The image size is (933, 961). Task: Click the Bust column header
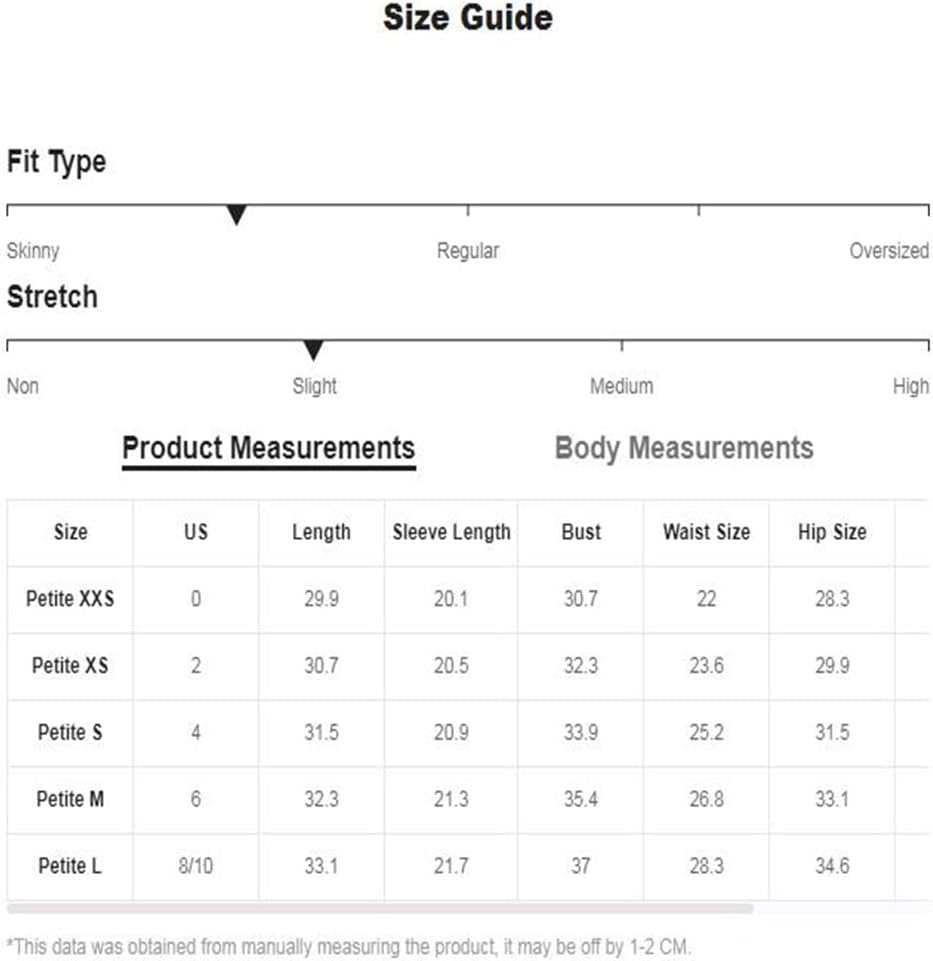[581, 532]
